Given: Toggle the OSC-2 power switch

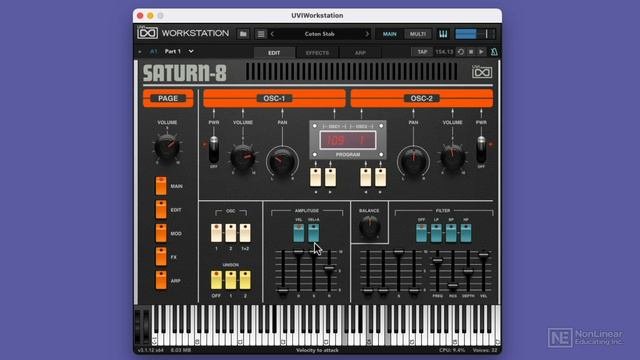Looking at the screenshot, I should point(481,149).
